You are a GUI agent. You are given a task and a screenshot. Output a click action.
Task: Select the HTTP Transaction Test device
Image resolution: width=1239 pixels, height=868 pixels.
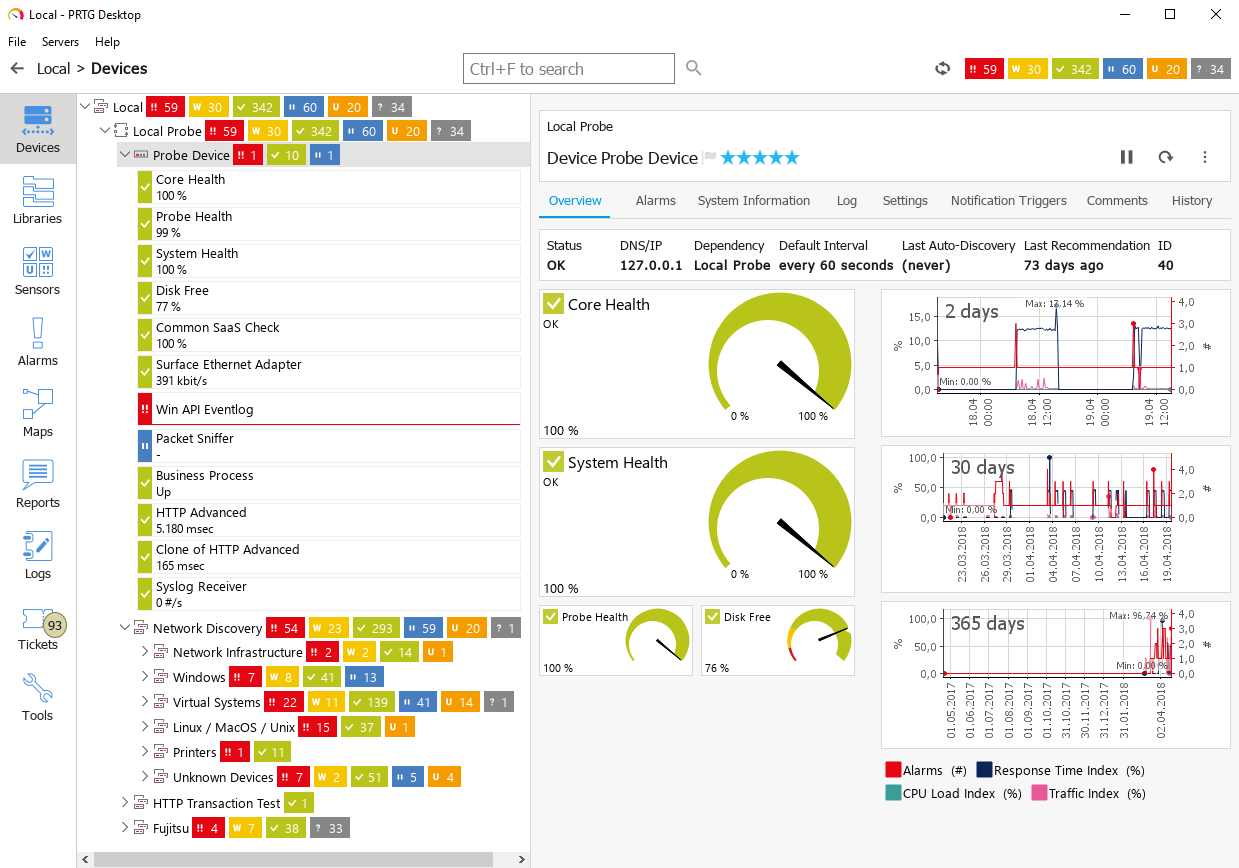pos(216,803)
